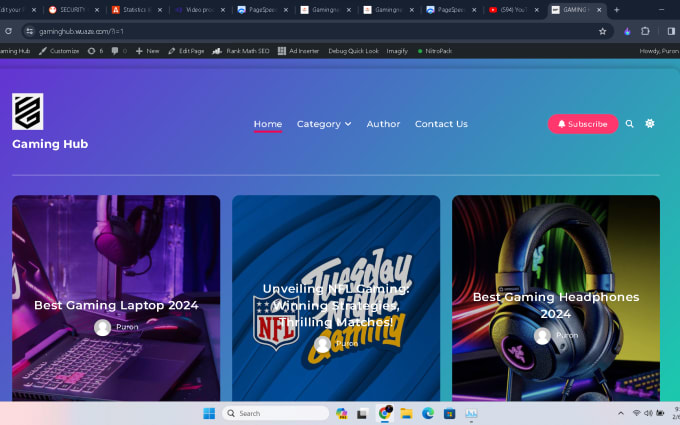Open the purple flame extension icon
The image size is (680, 425).
[x=627, y=31]
